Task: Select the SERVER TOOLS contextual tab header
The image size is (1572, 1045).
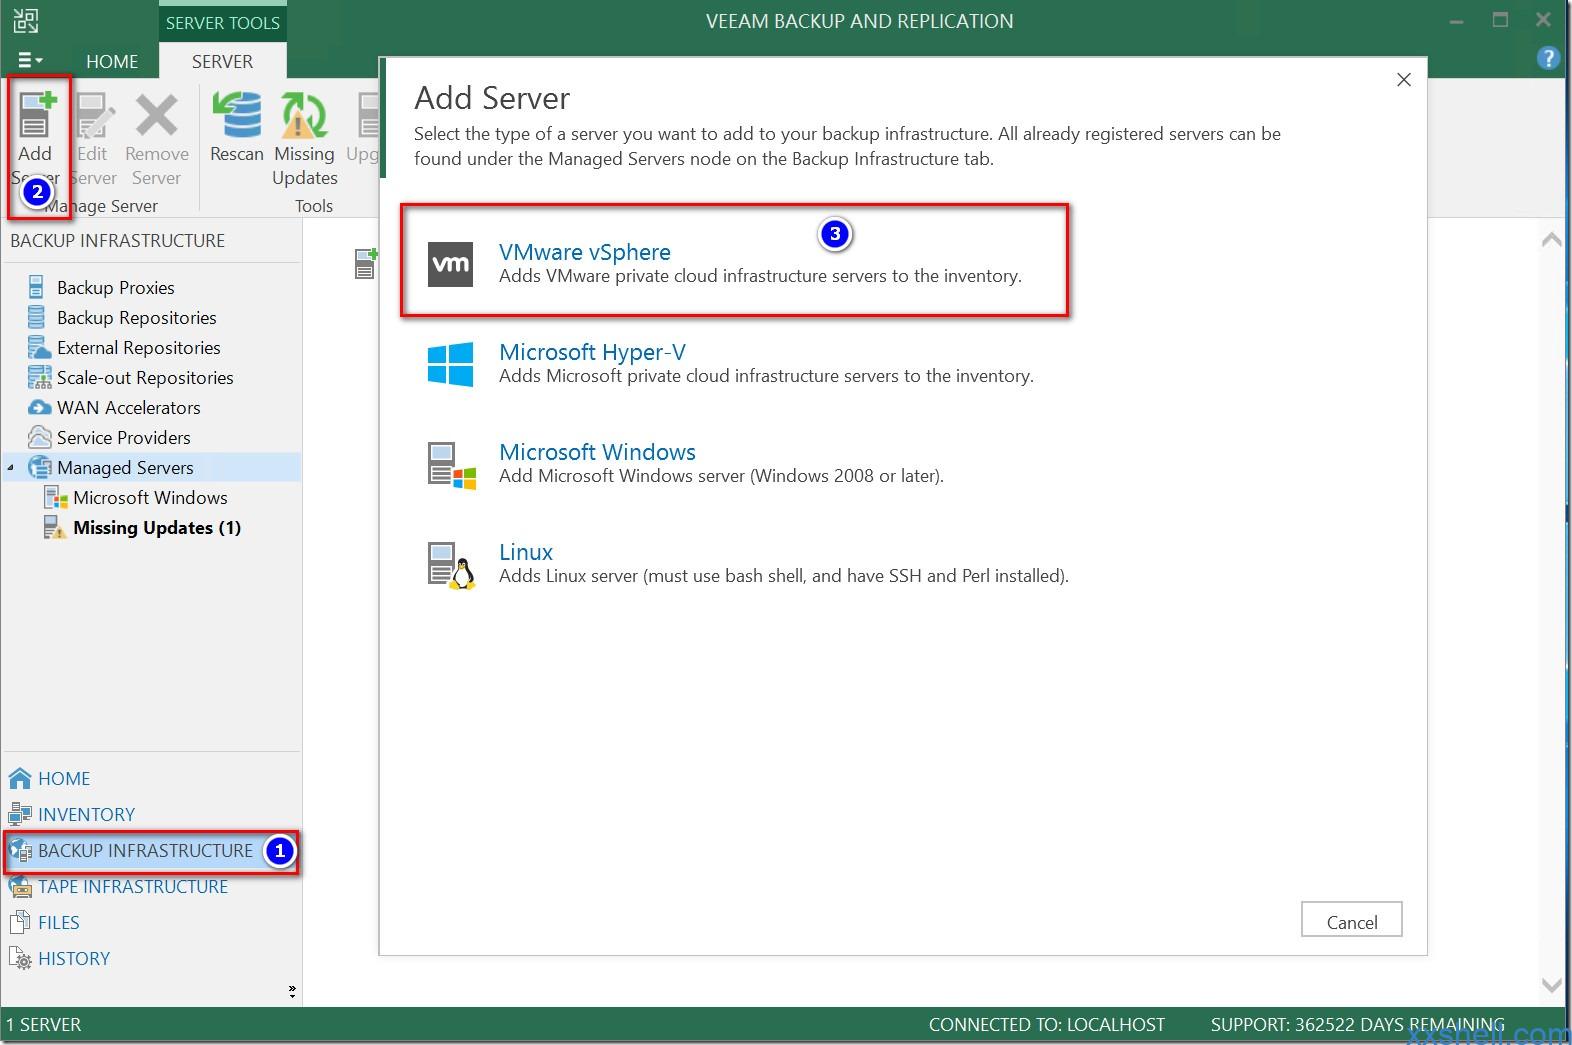Action: 222,22
